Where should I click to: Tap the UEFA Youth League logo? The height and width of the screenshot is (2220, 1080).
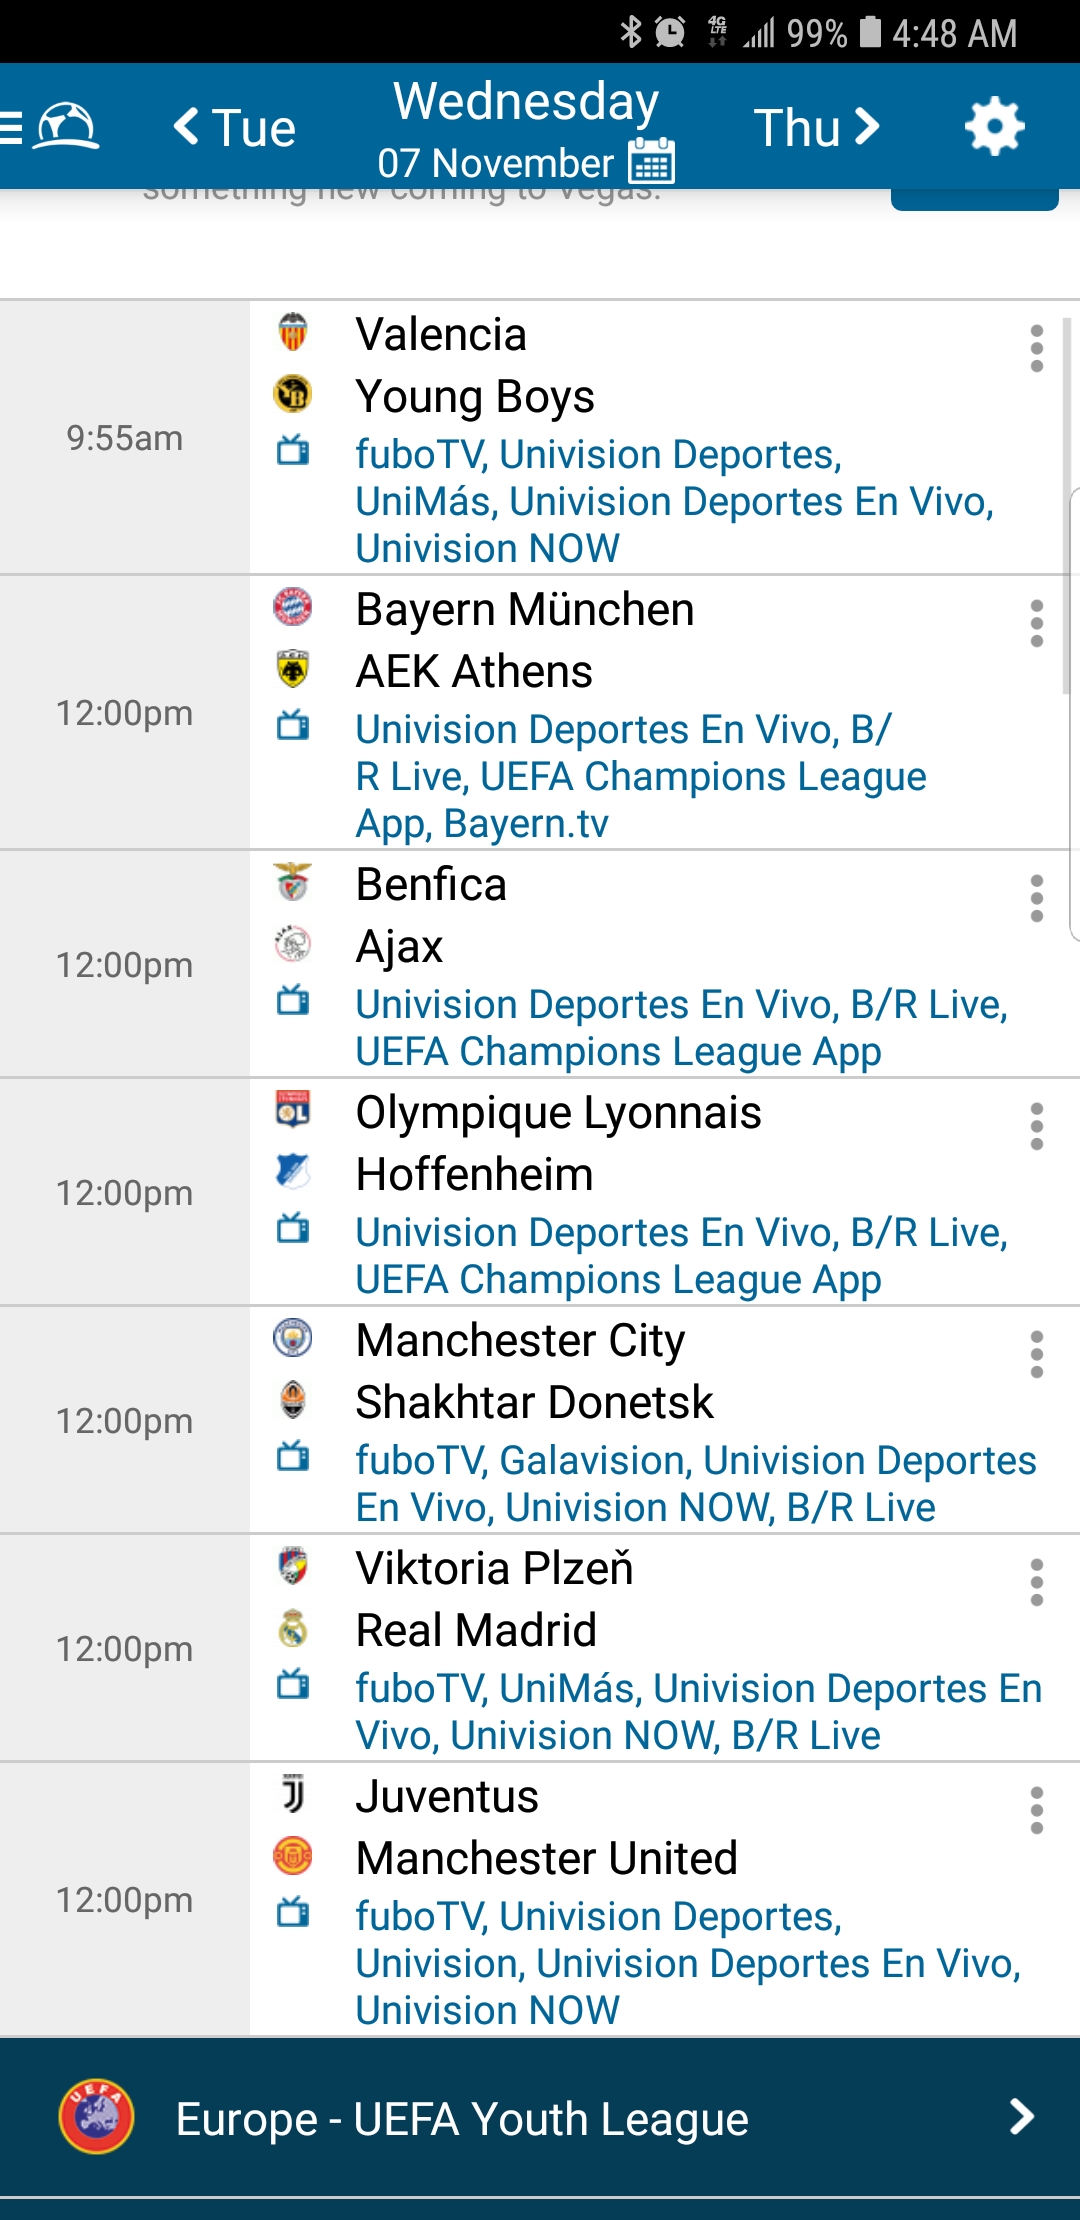[x=96, y=2116]
